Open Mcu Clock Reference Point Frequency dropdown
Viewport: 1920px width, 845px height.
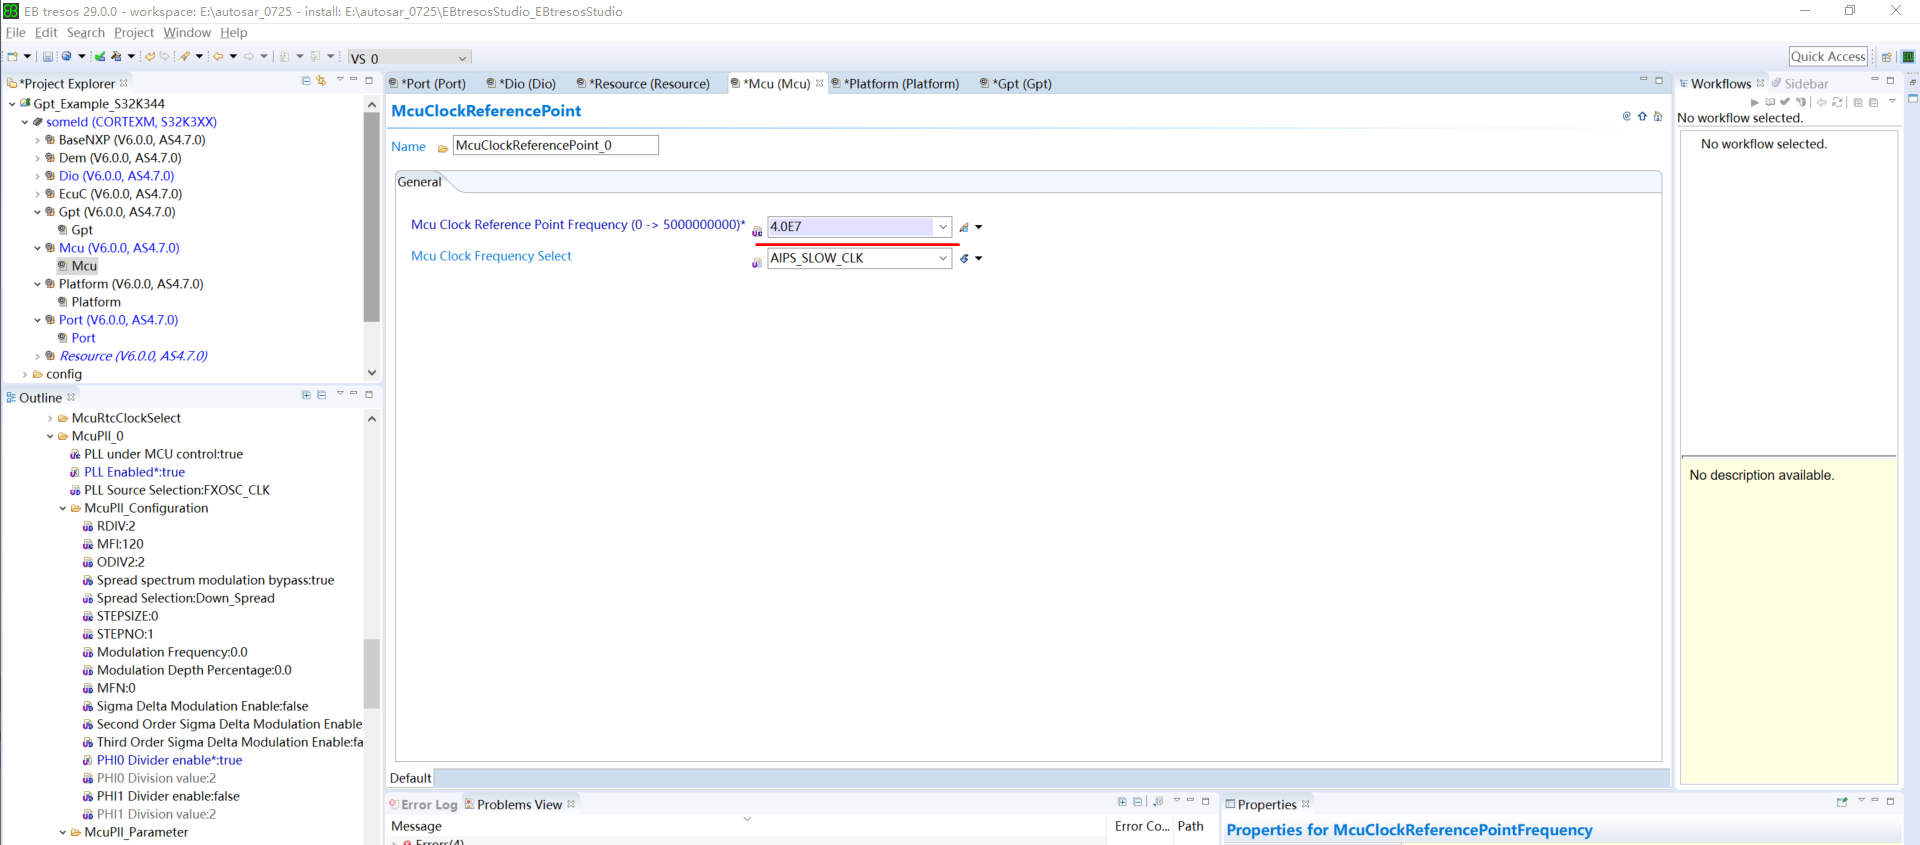(x=942, y=227)
